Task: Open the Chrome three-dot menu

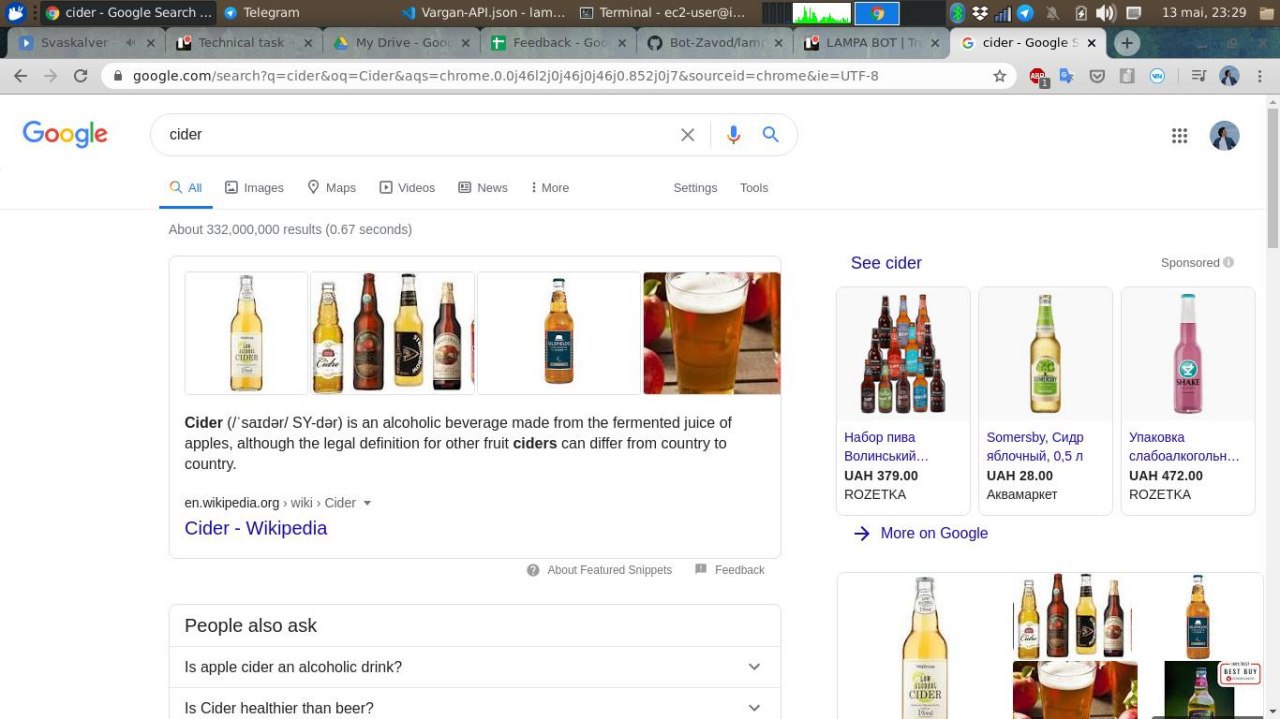Action: pyautogui.click(x=1258, y=76)
